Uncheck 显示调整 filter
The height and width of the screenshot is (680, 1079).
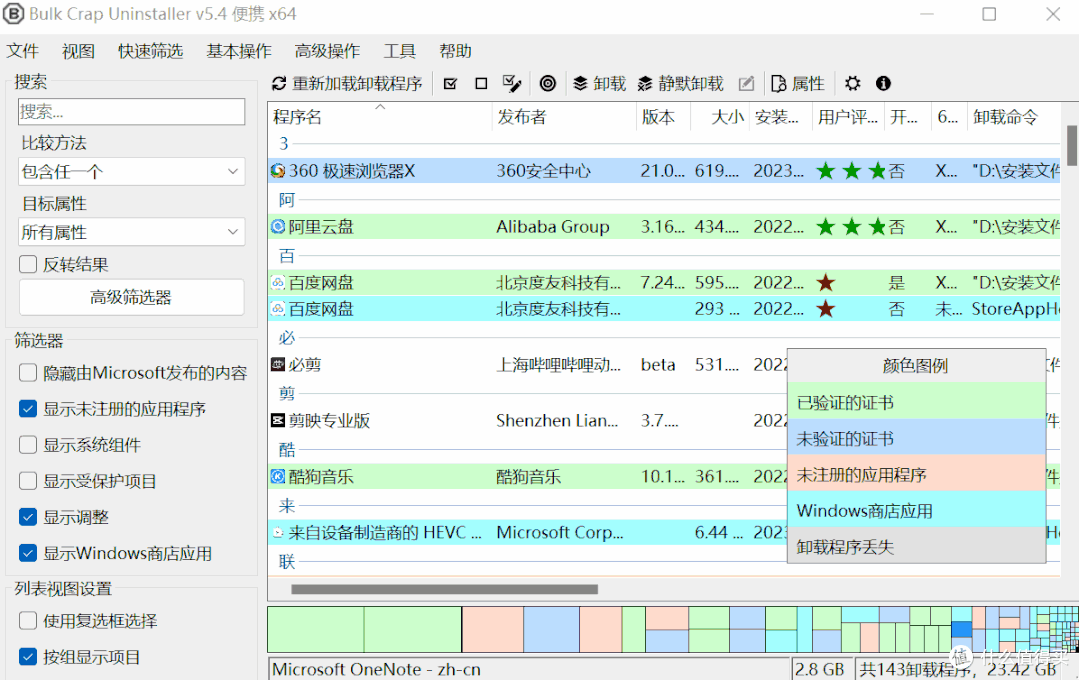(x=28, y=517)
